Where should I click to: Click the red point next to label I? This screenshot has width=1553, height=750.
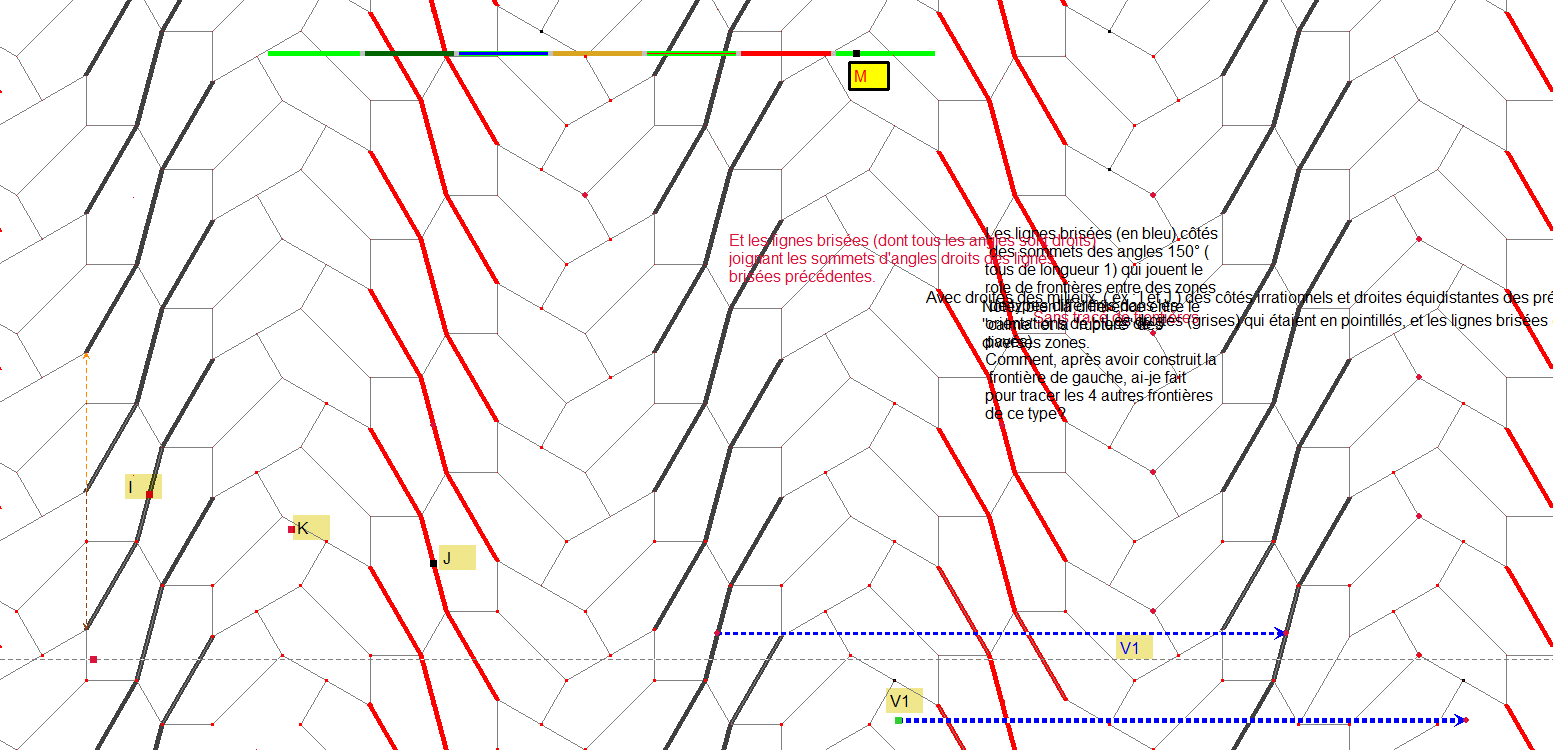[149, 494]
